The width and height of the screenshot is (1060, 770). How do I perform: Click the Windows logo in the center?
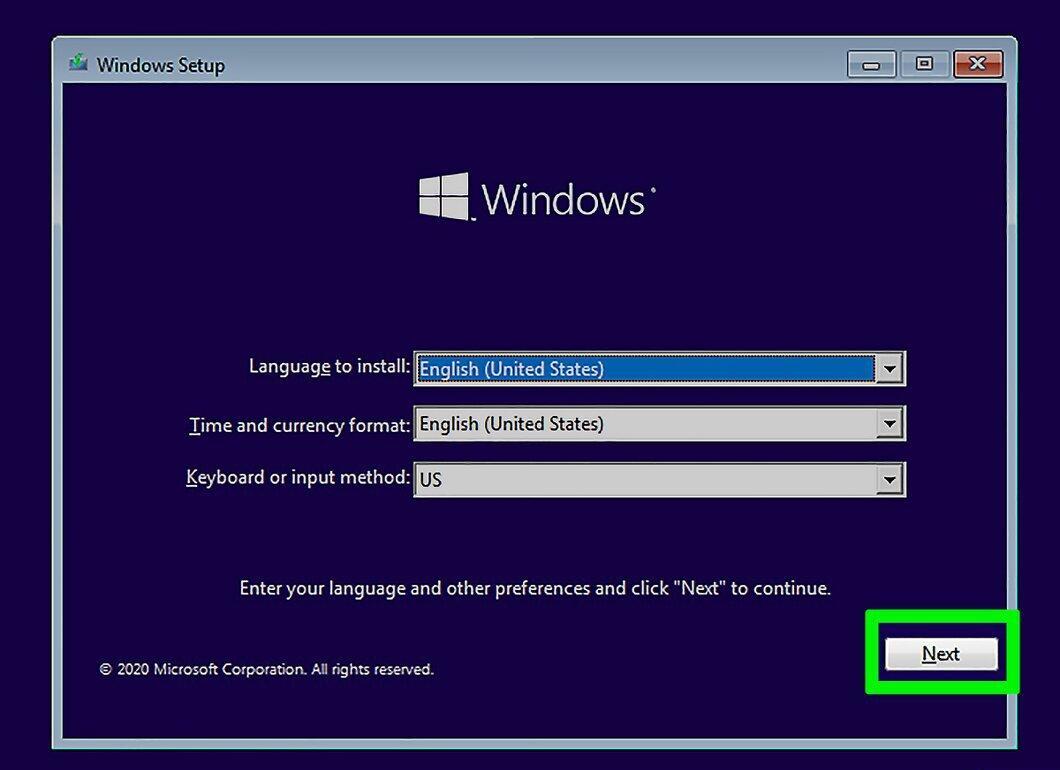pyautogui.click(x=444, y=197)
